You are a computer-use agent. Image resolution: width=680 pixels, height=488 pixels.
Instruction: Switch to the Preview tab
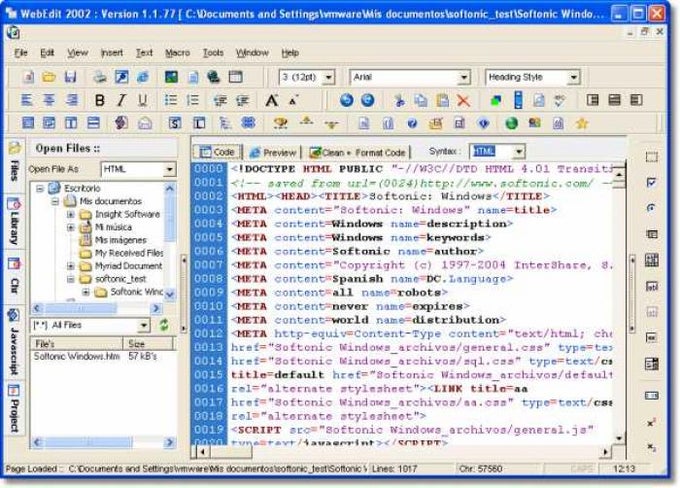point(272,152)
